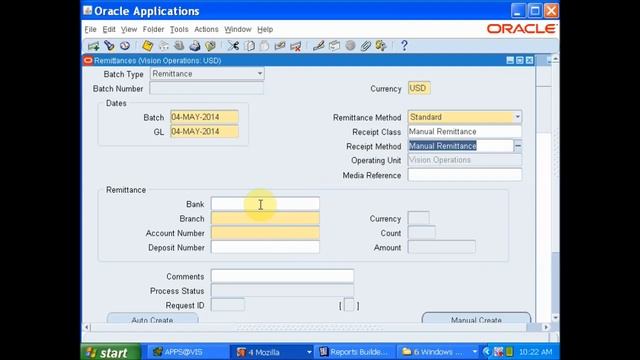The height and width of the screenshot is (360, 640).
Task: Click the vertical scrollbar down arrow
Action: pyautogui.click(x=555, y=318)
